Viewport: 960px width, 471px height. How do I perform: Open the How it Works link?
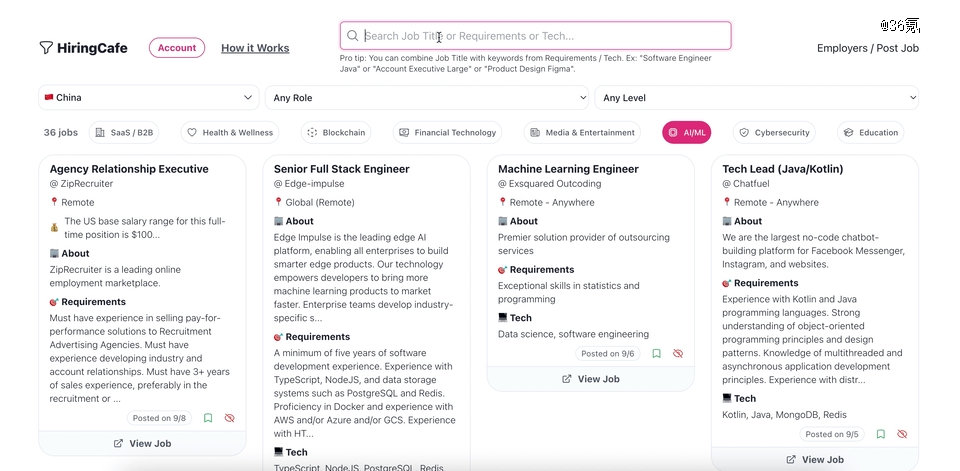point(255,48)
